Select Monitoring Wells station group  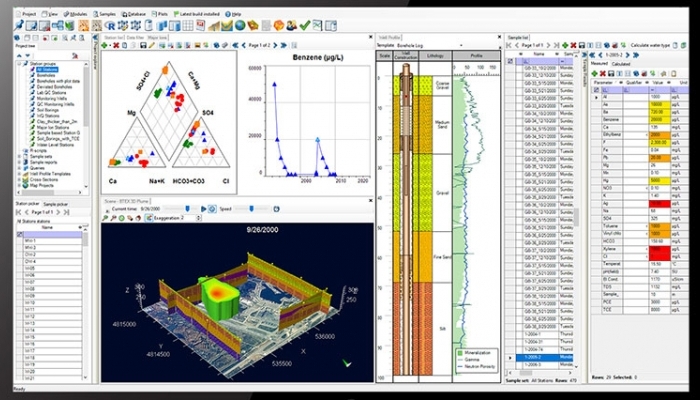pos(53,99)
